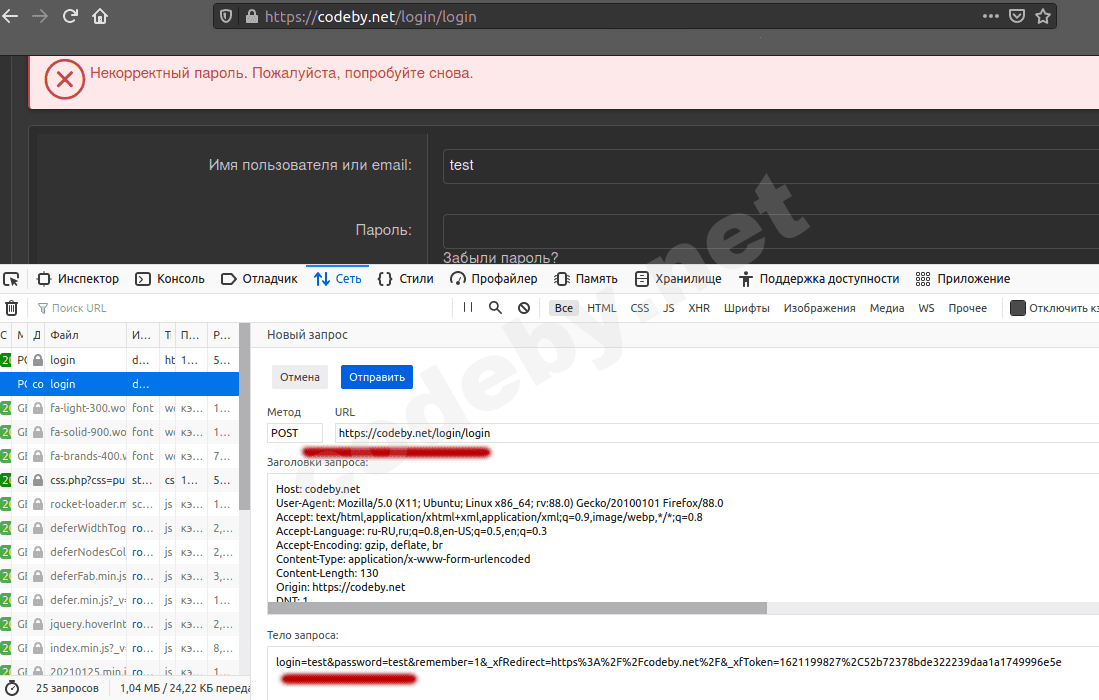Open the Инспектор tab

point(78,279)
